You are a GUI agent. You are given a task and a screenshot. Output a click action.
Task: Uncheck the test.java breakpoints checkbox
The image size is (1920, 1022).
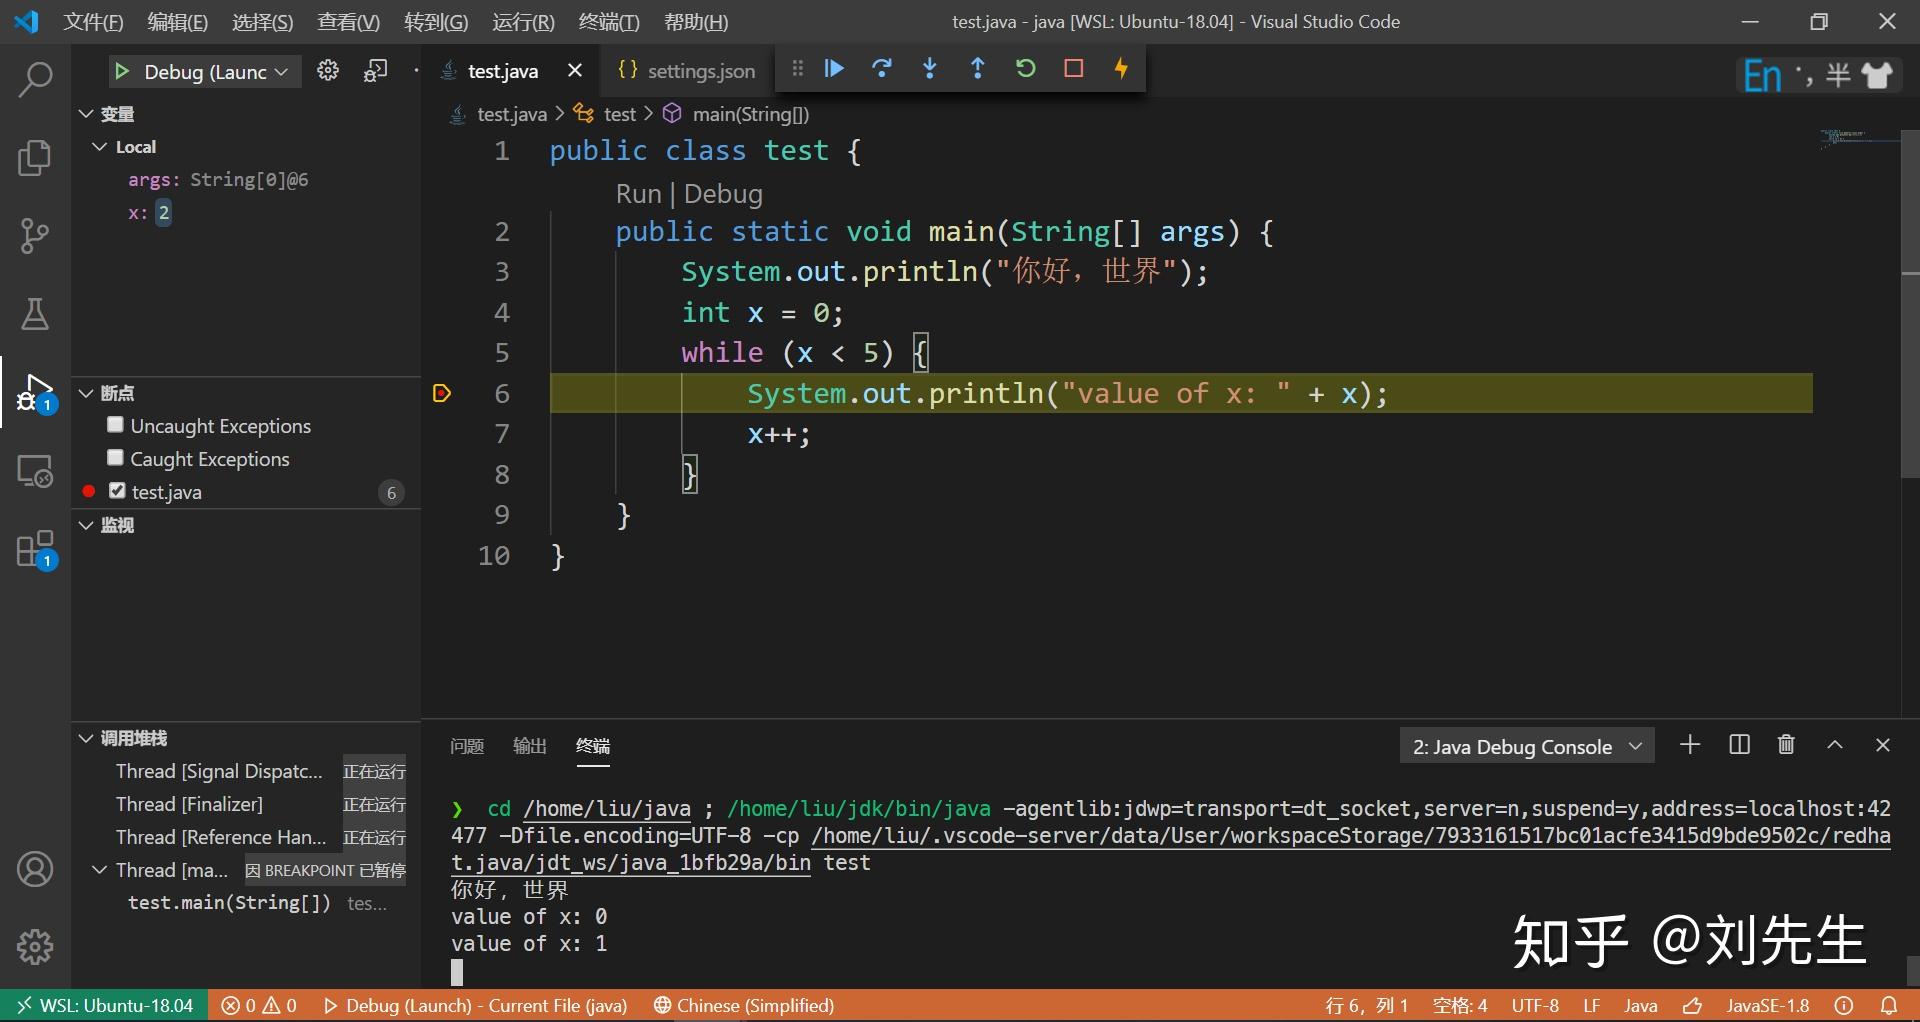pyautogui.click(x=115, y=491)
